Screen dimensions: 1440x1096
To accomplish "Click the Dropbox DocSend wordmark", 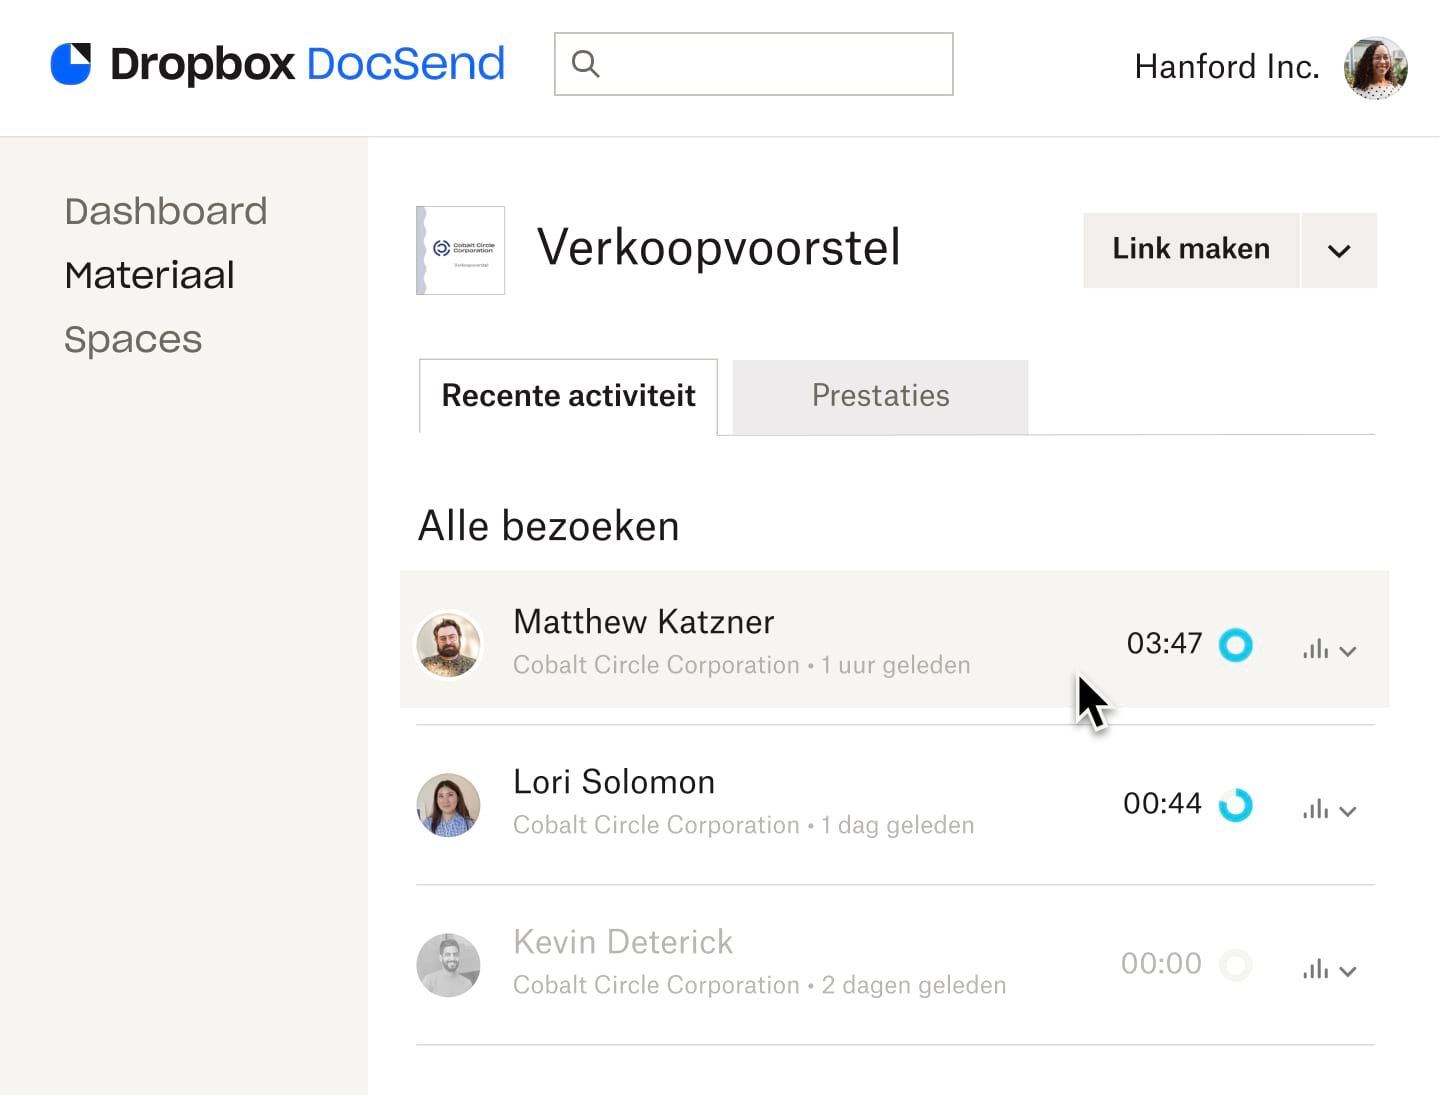I will point(308,64).
